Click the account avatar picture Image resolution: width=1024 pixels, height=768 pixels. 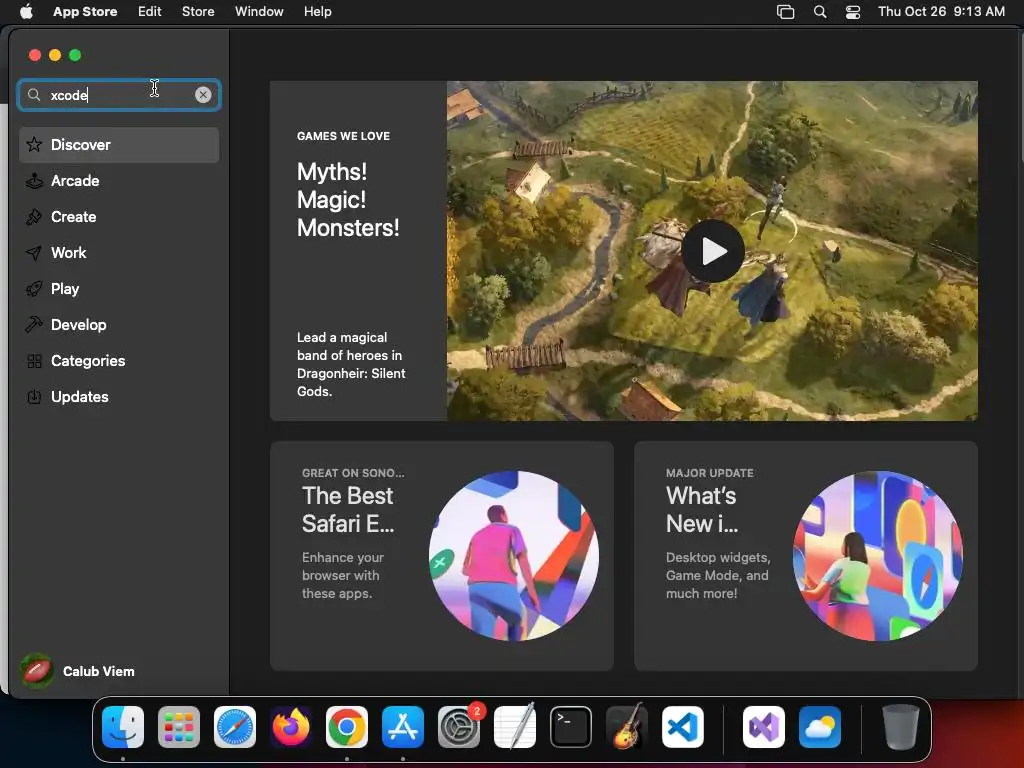pos(37,671)
